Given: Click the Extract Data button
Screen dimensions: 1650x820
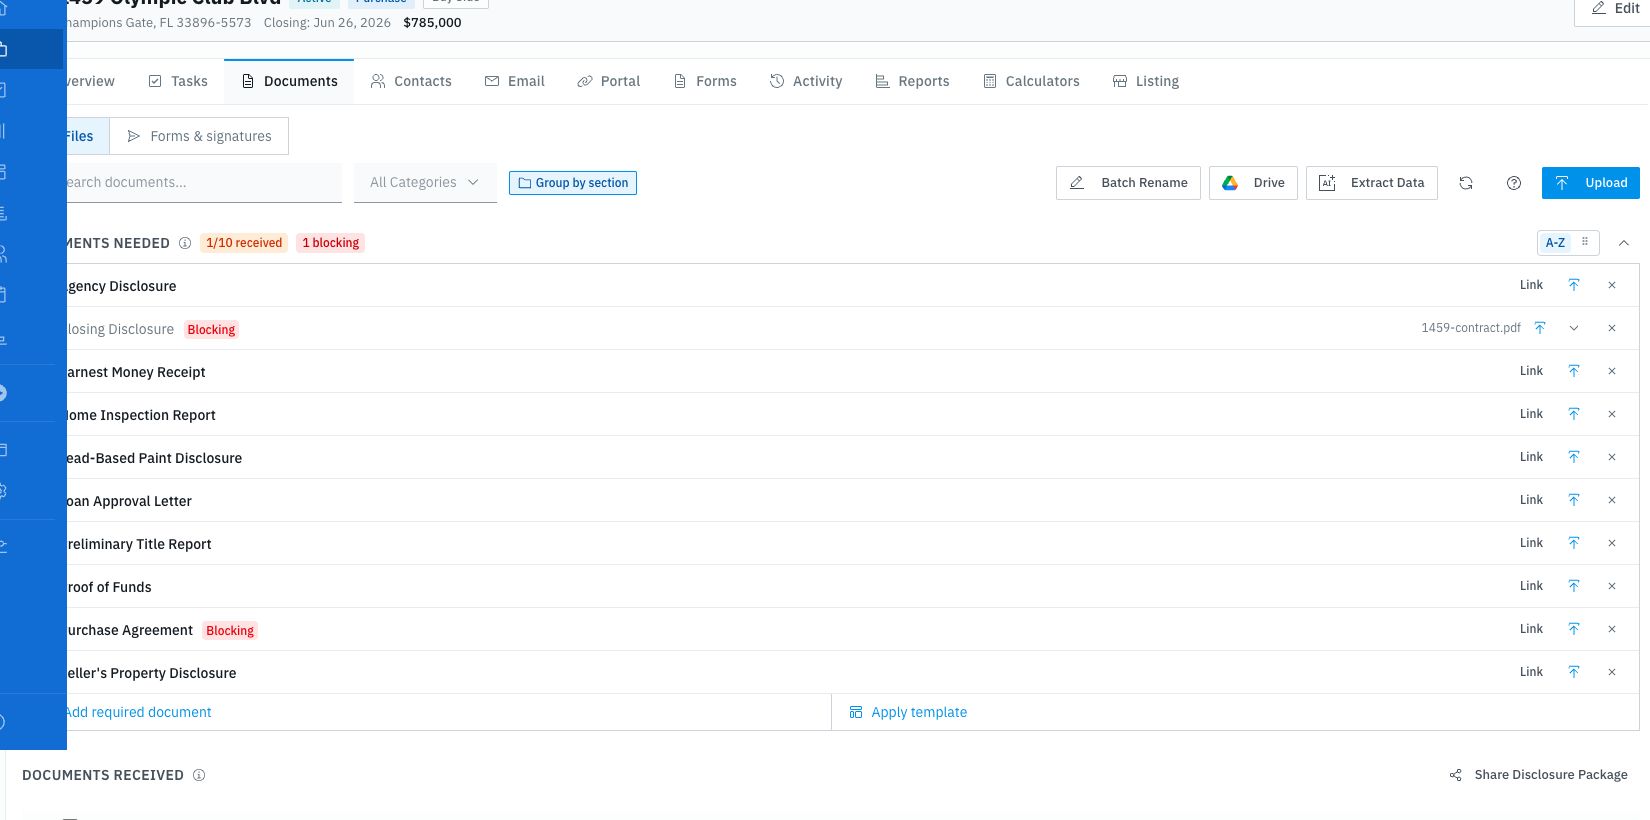Looking at the screenshot, I should pos(1372,183).
